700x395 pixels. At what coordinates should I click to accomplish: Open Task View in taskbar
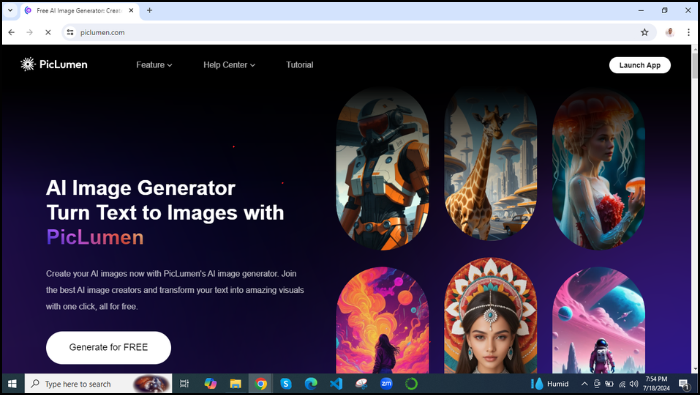(x=184, y=384)
